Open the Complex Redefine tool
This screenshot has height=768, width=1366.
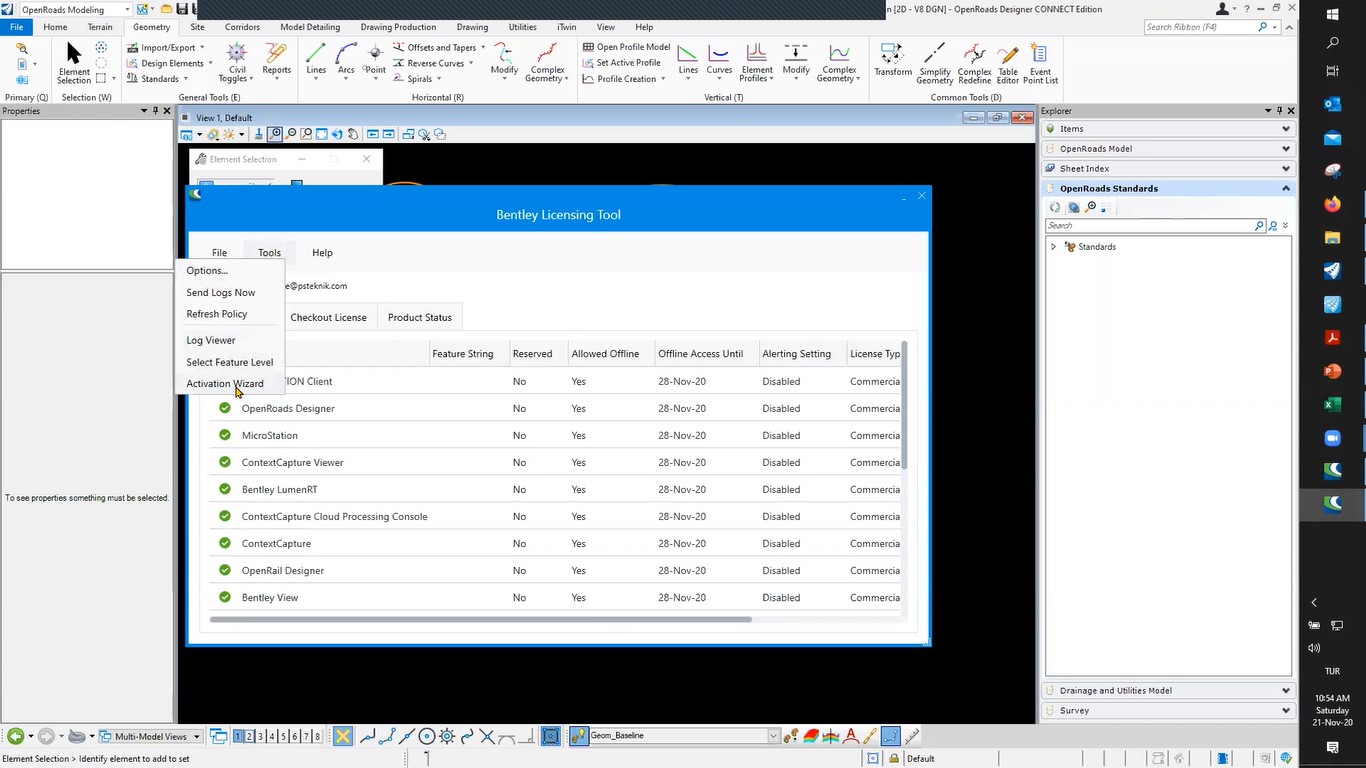tap(974, 63)
